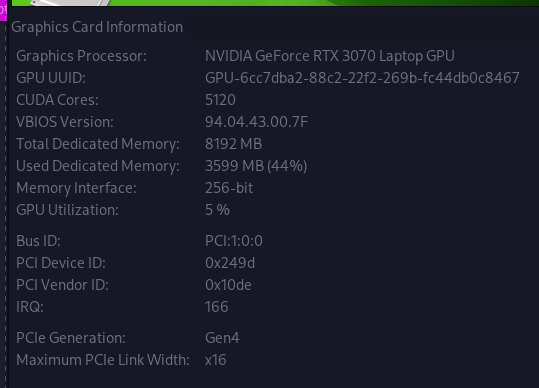Click the Graphics Card Information heading
Viewport: 539px width, 388px height.
point(97,27)
